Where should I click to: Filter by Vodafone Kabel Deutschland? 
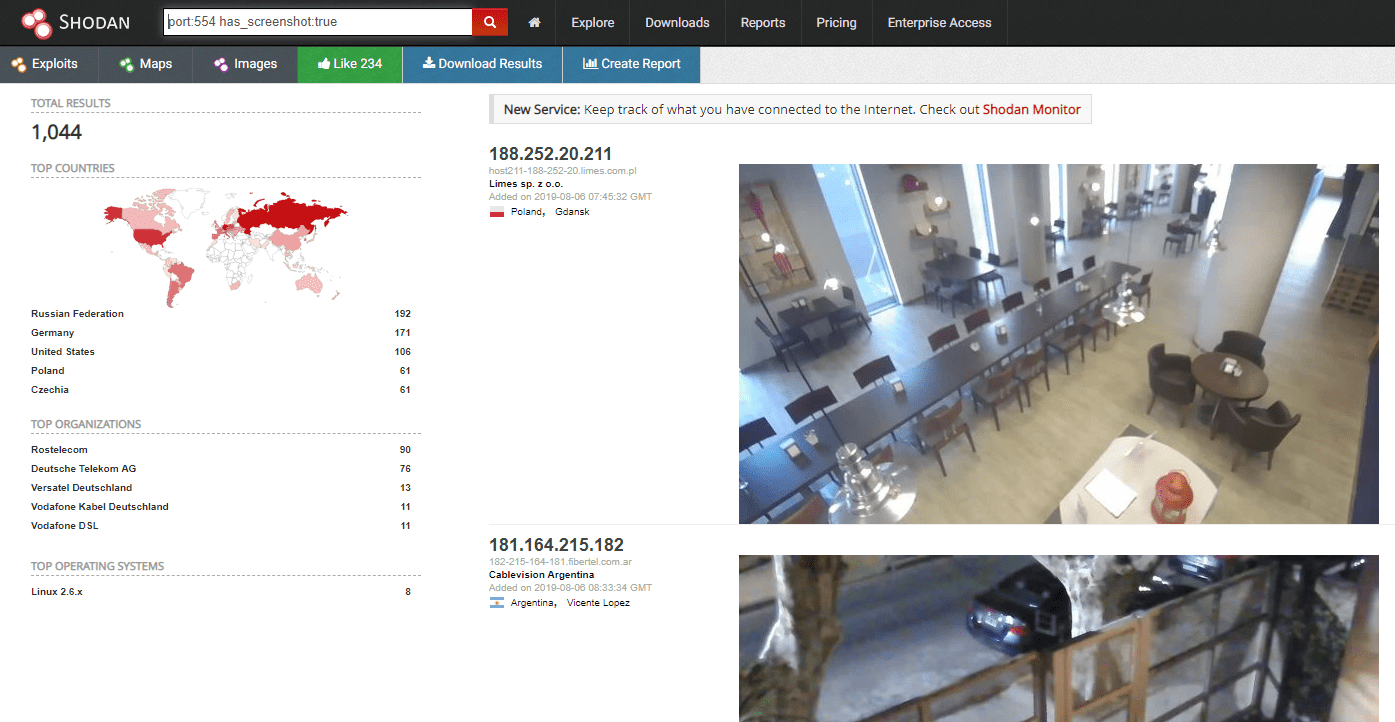click(100, 507)
